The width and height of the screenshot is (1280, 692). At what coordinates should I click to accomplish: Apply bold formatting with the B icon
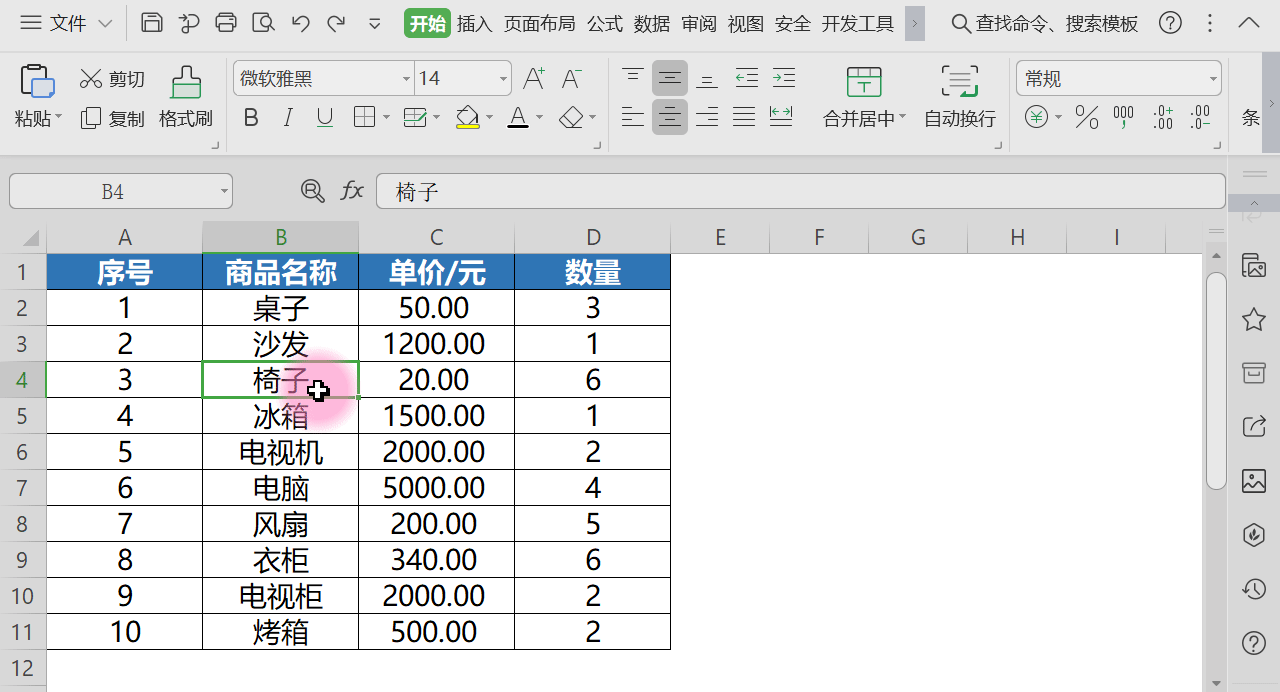coord(250,117)
